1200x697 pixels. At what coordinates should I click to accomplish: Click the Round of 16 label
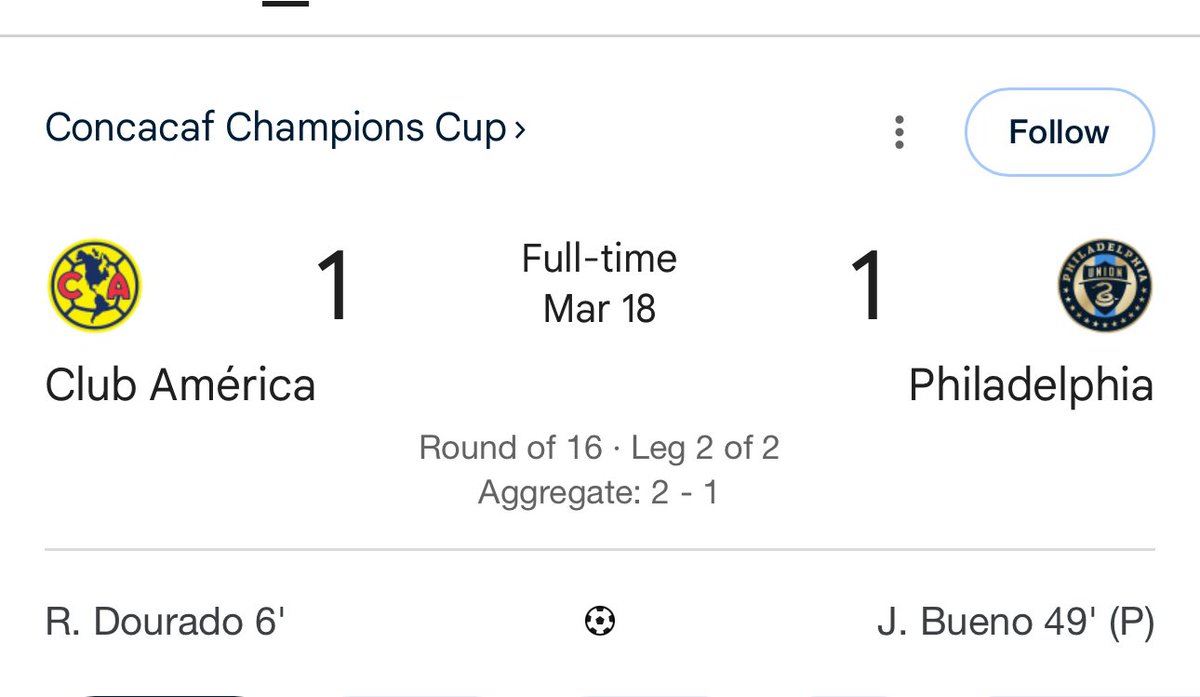point(510,447)
